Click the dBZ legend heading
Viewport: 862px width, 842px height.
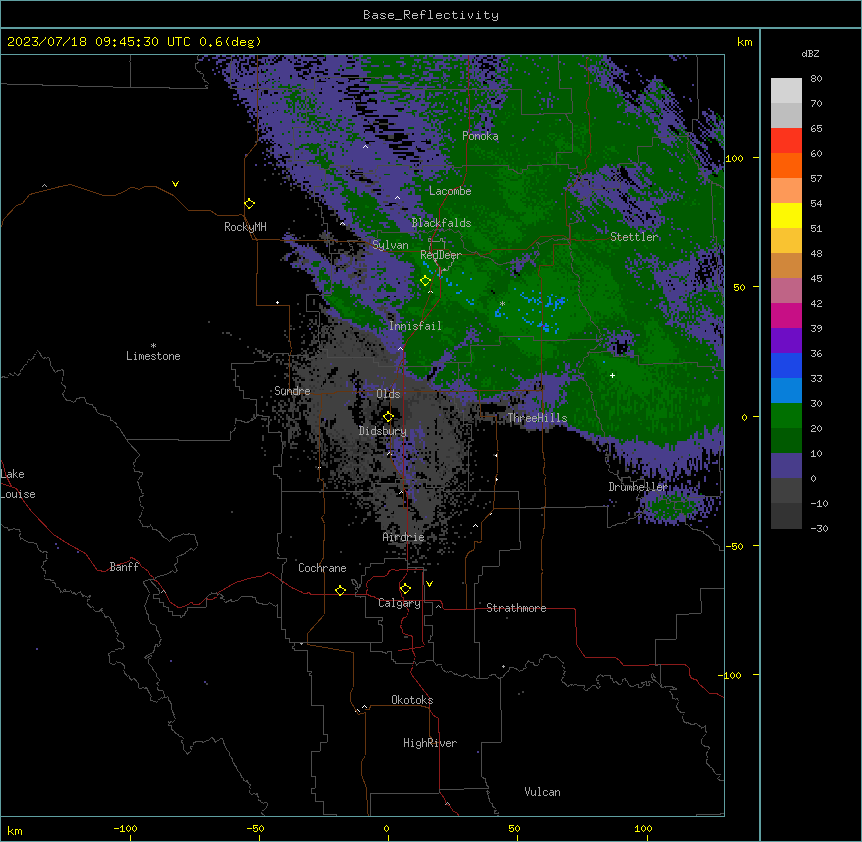click(810, 54)
